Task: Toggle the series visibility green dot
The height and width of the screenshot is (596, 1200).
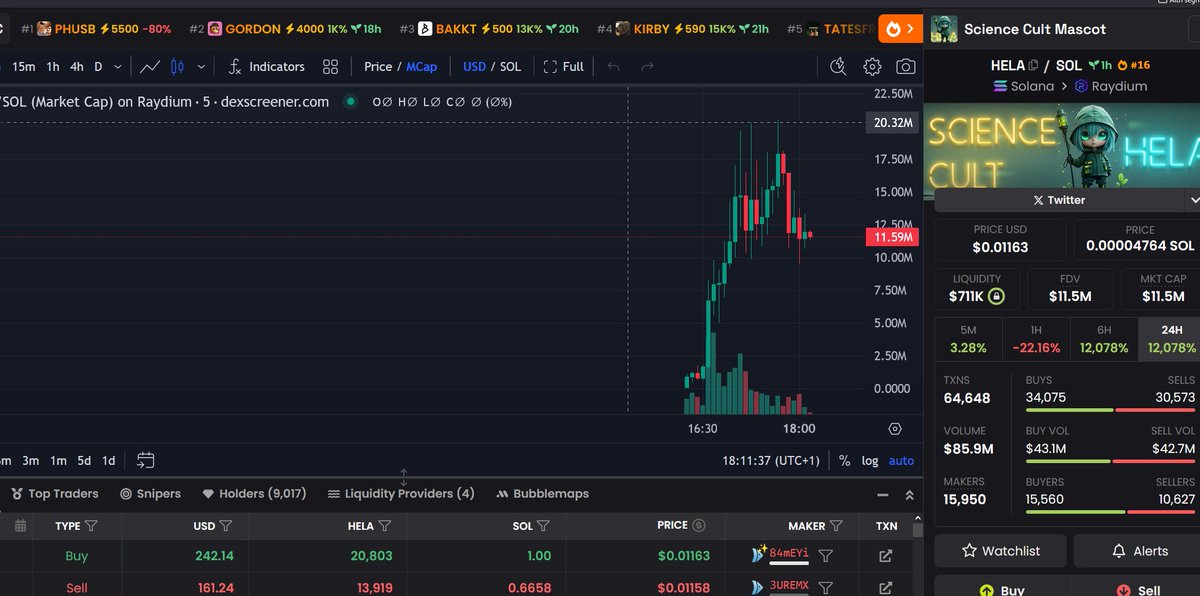Action: (350, 101)
